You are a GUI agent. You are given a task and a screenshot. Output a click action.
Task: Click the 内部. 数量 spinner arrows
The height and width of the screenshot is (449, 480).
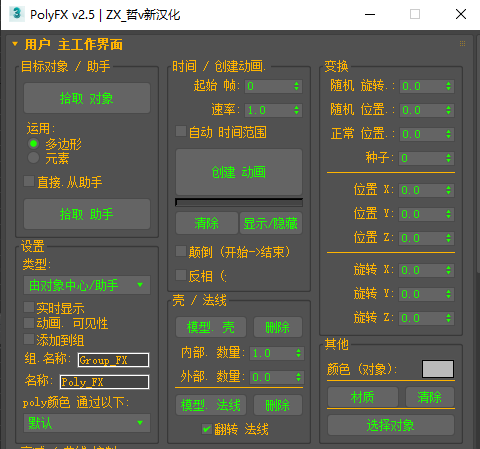pos(299,353)
